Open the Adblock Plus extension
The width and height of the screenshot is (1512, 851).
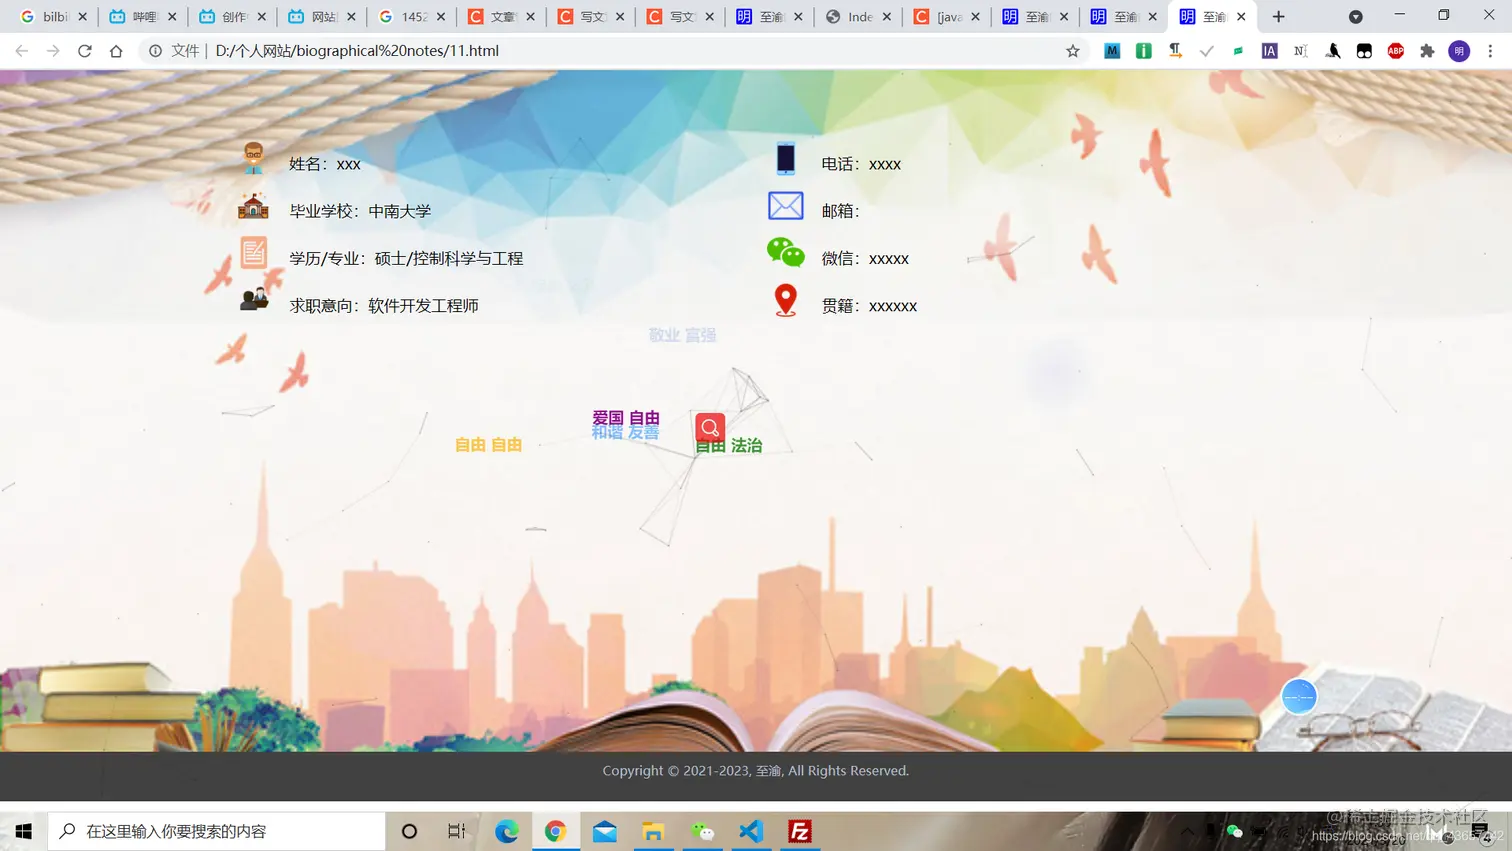pos(1395,50)
